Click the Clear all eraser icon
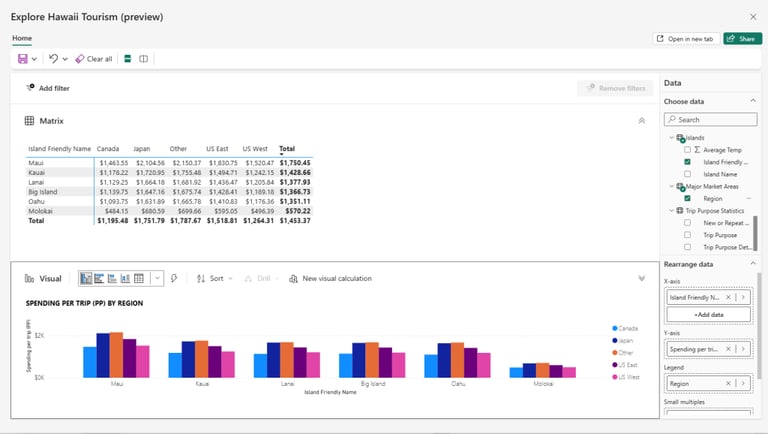This screenshot has width=768, height=434. coord(79,59)
